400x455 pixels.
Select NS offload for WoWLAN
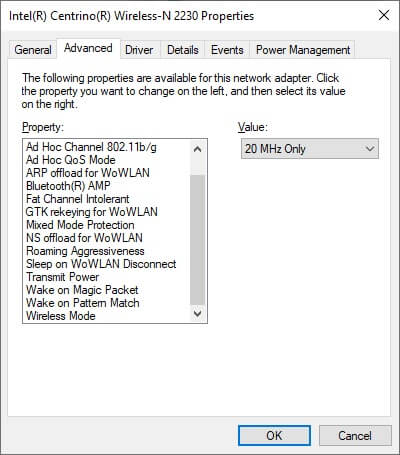(84, 238)
